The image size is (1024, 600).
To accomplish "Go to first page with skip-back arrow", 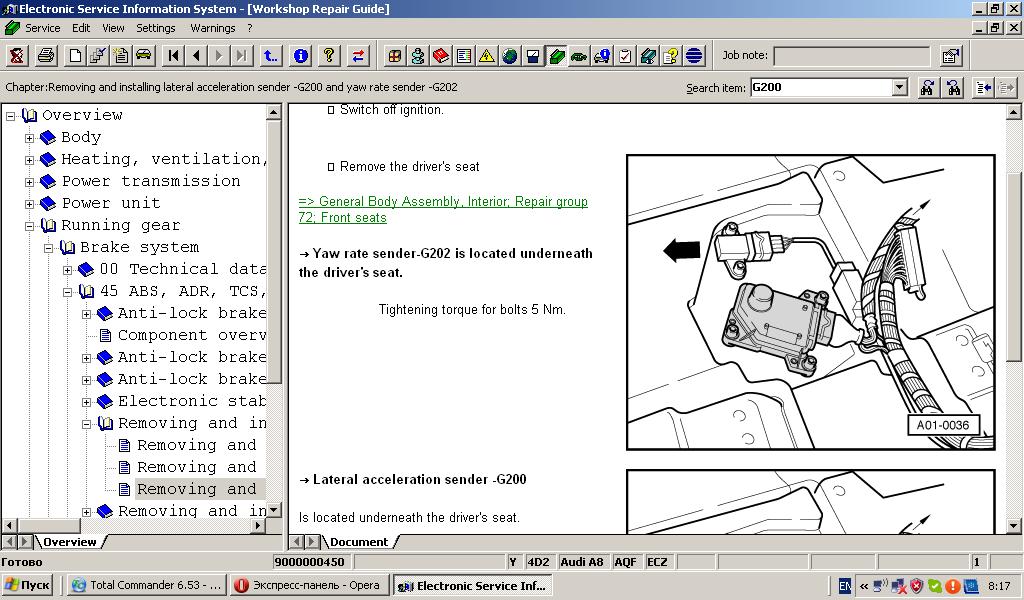I will pyautogui.click(x=174, y=56).
